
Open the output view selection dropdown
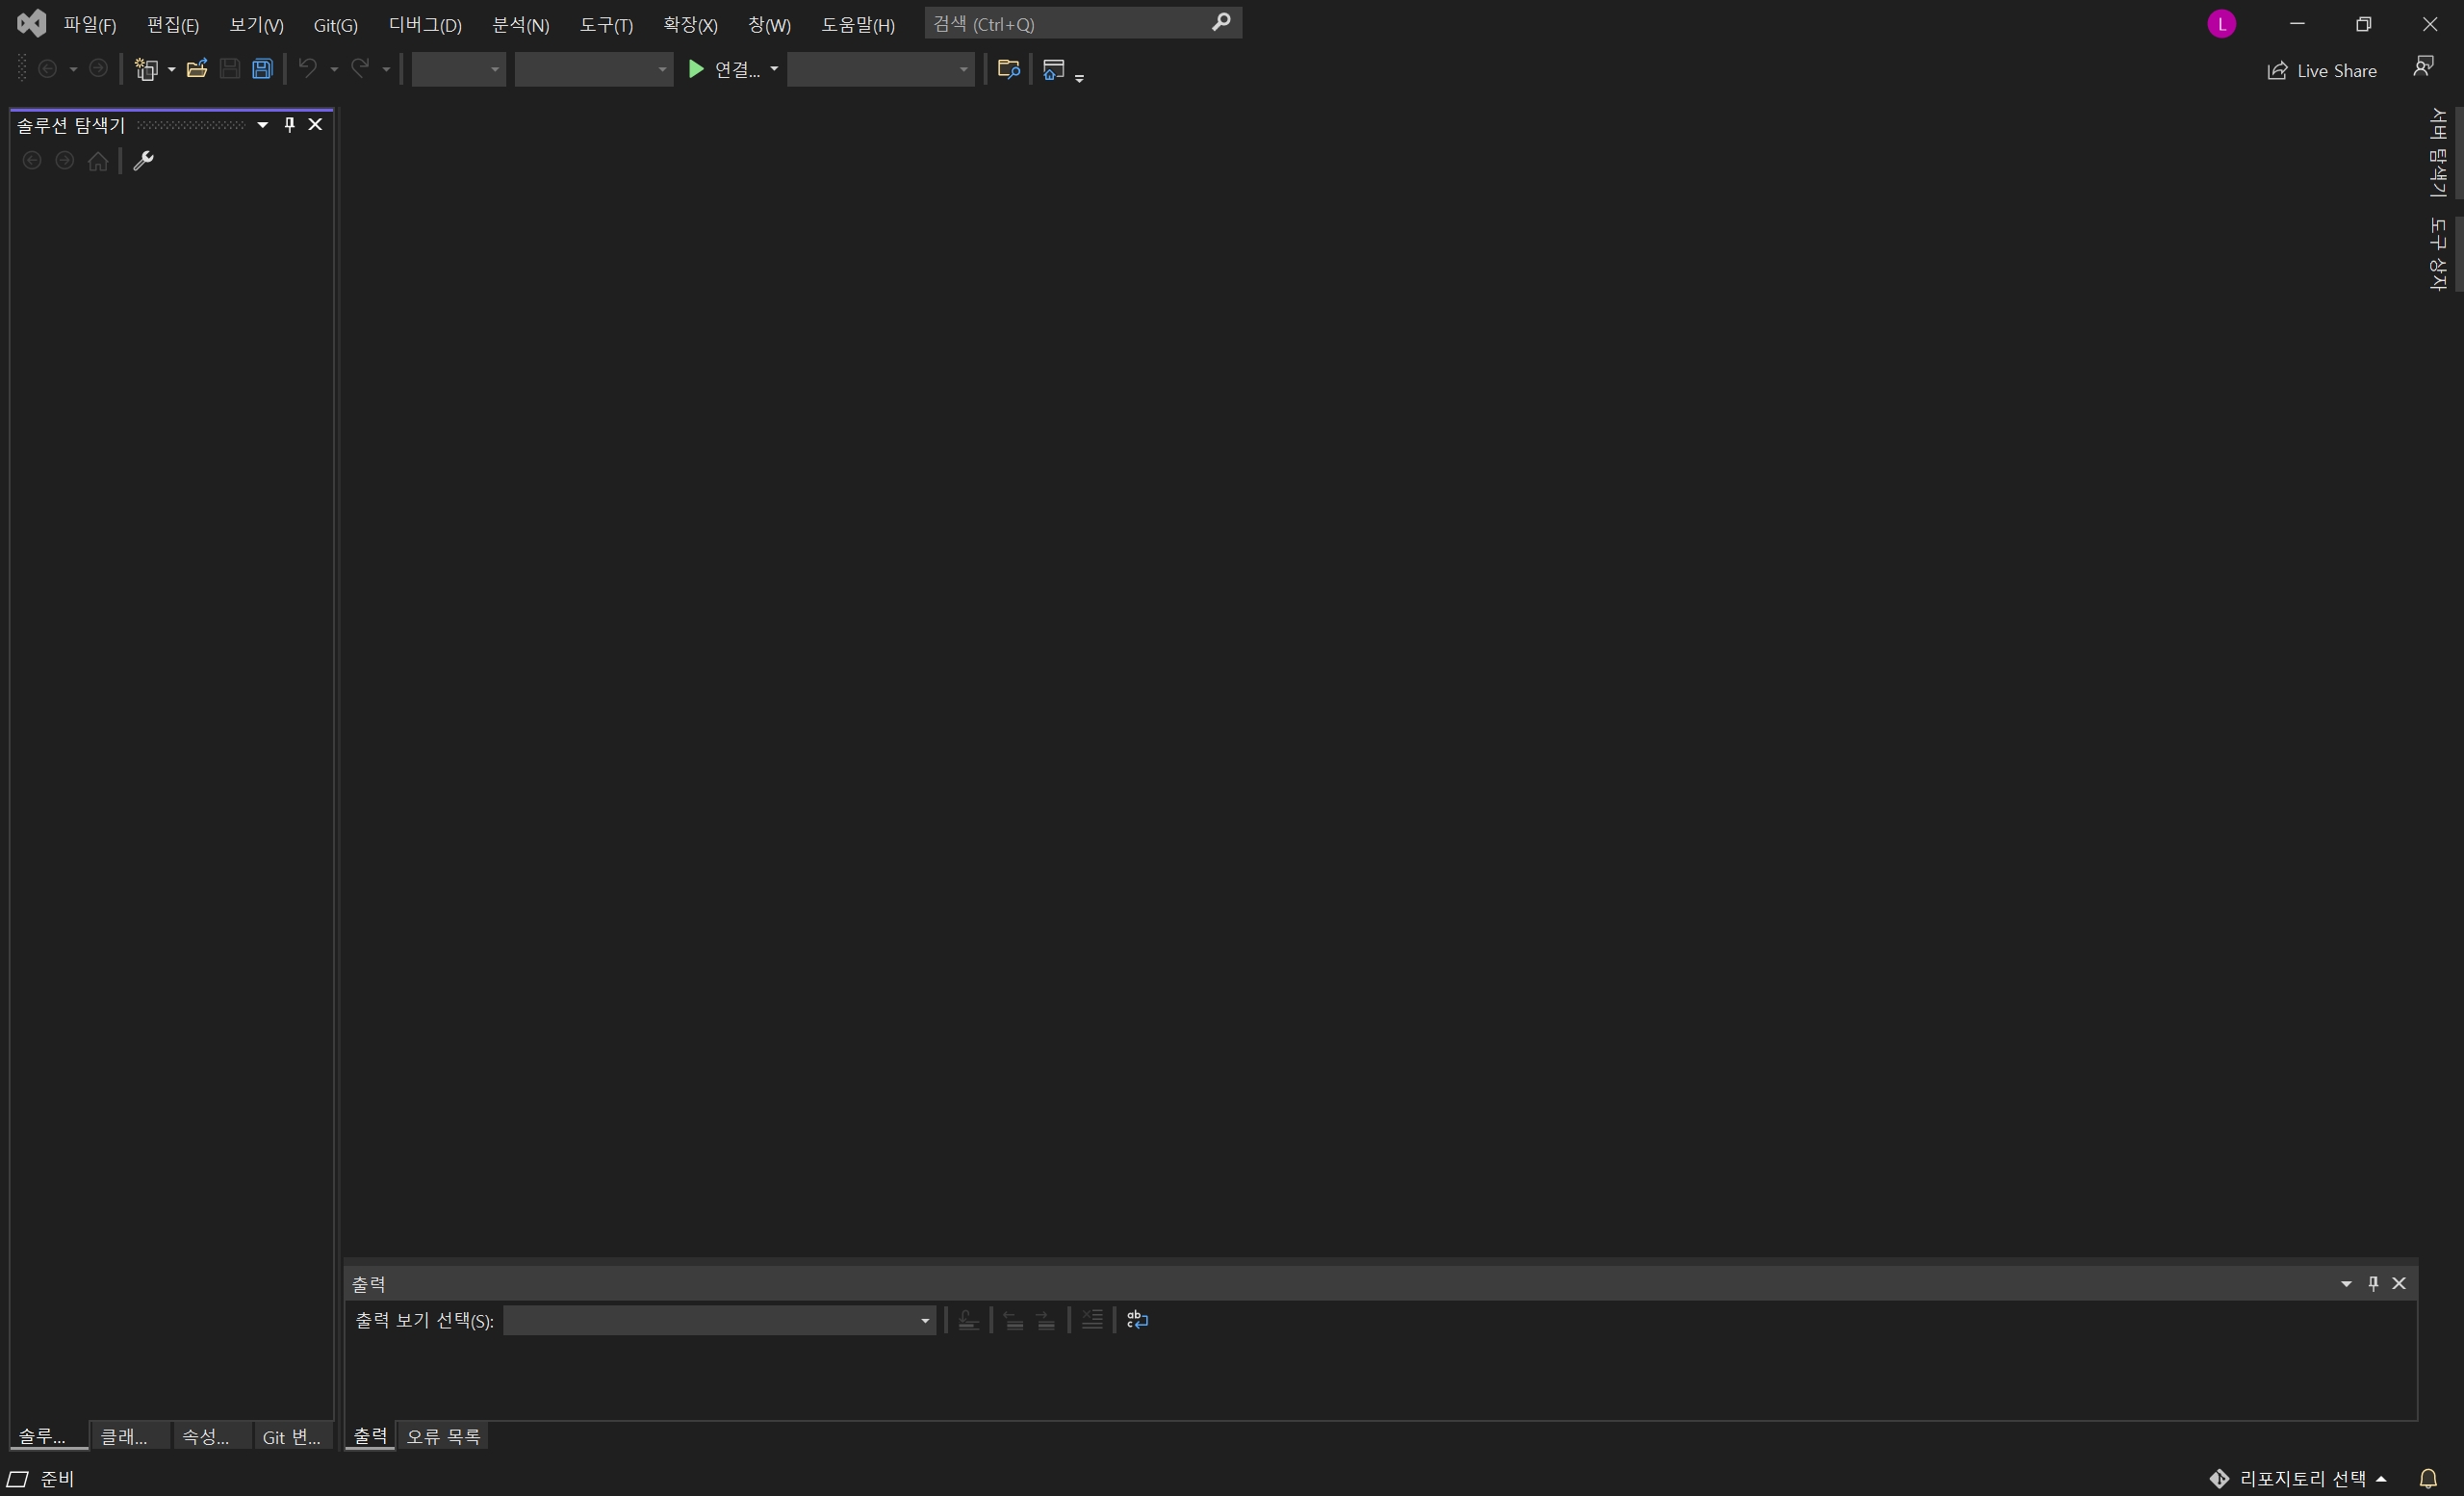click(719, 1320)
